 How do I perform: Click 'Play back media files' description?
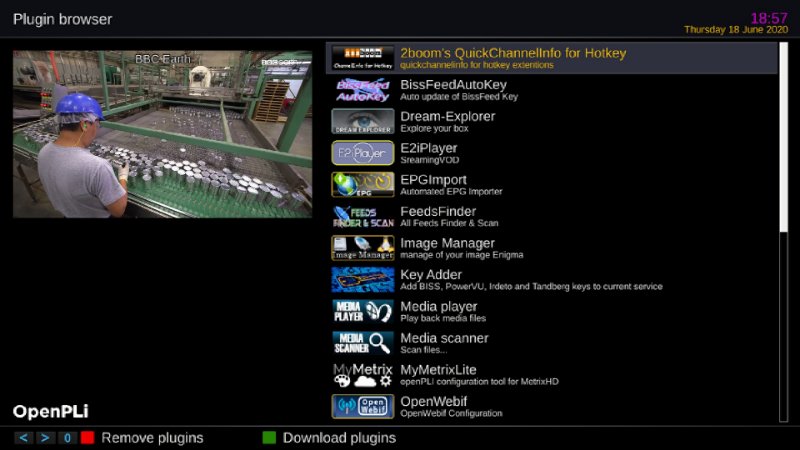(x=443, y=318)
